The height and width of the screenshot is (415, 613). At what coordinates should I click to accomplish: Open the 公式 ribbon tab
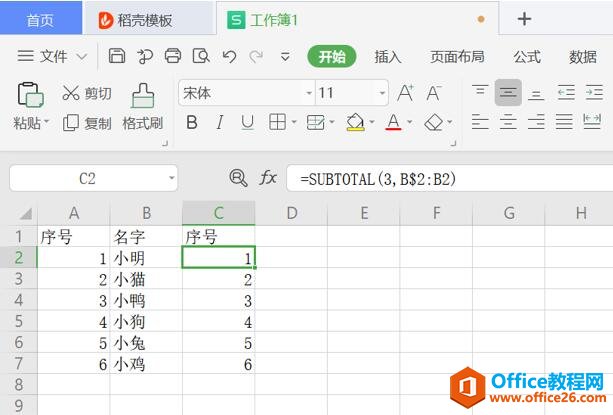click(x=527, y=57)
